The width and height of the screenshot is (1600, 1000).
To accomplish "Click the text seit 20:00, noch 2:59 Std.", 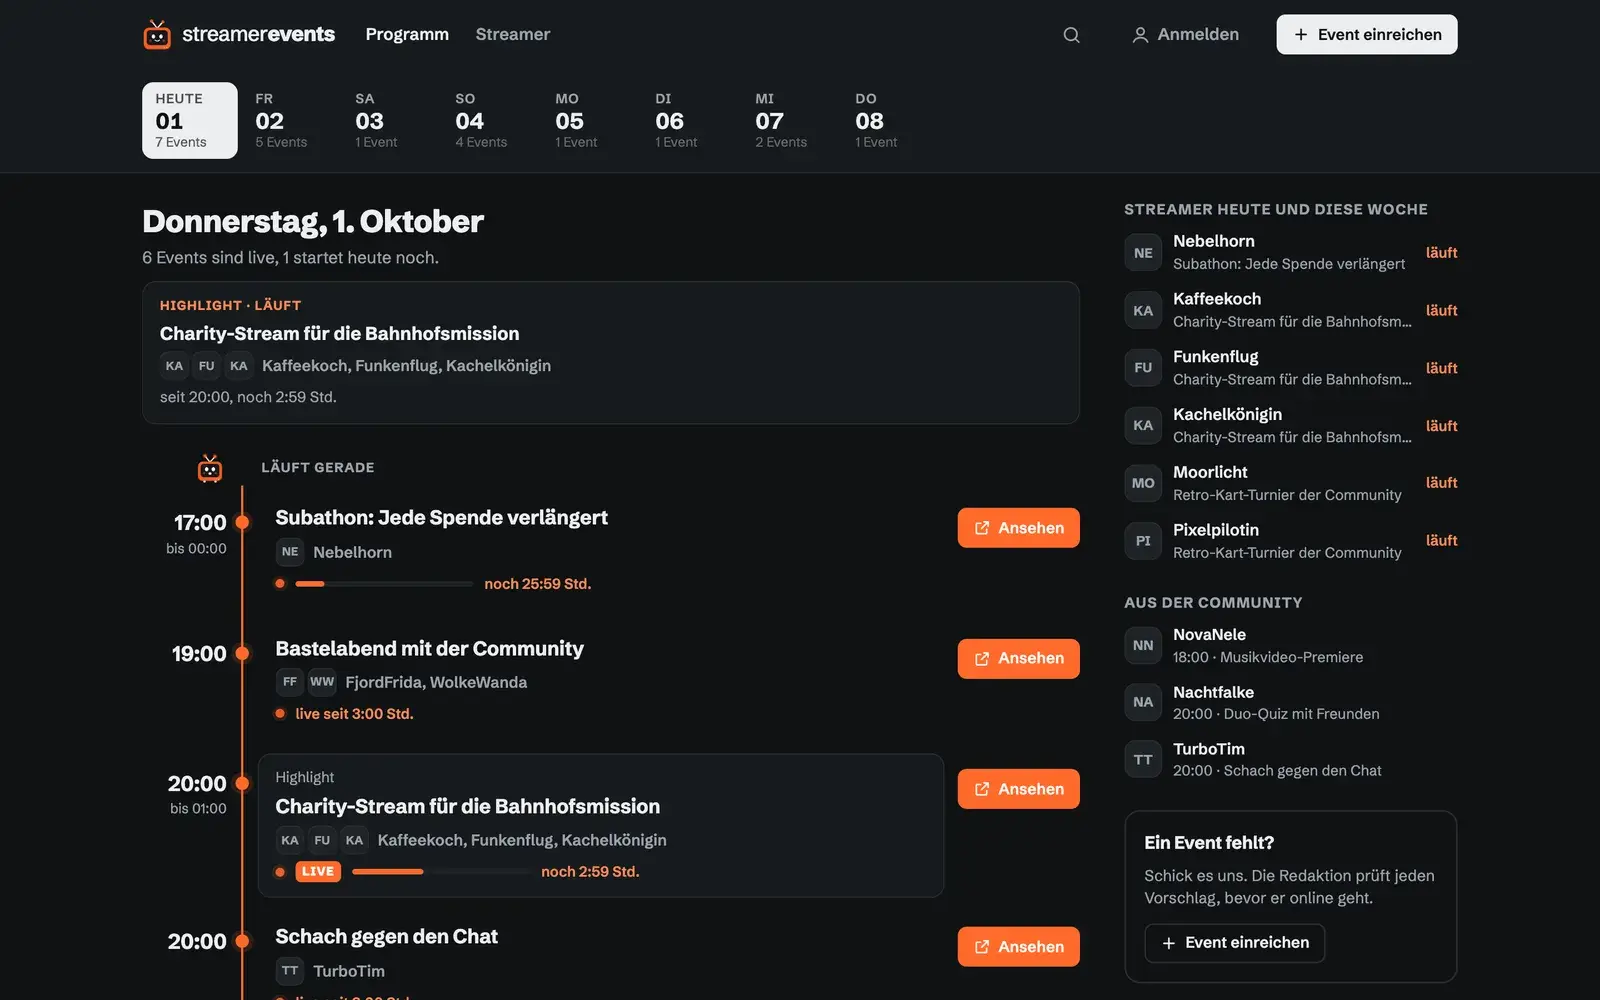I will 248,397.
